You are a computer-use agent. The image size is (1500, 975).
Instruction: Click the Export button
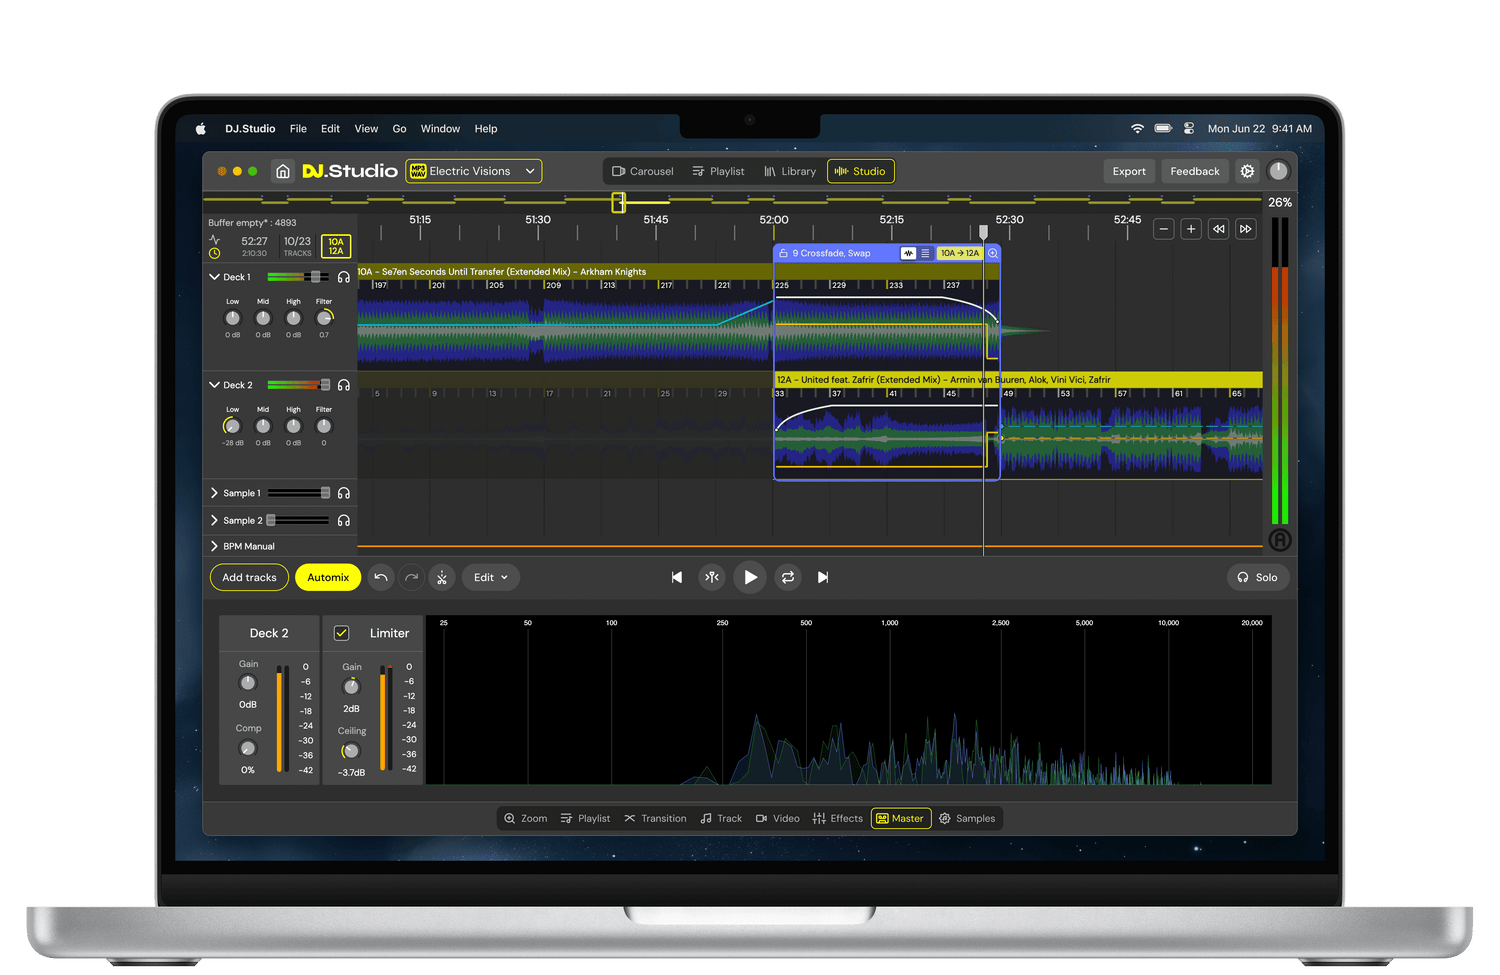(1129, 171)
